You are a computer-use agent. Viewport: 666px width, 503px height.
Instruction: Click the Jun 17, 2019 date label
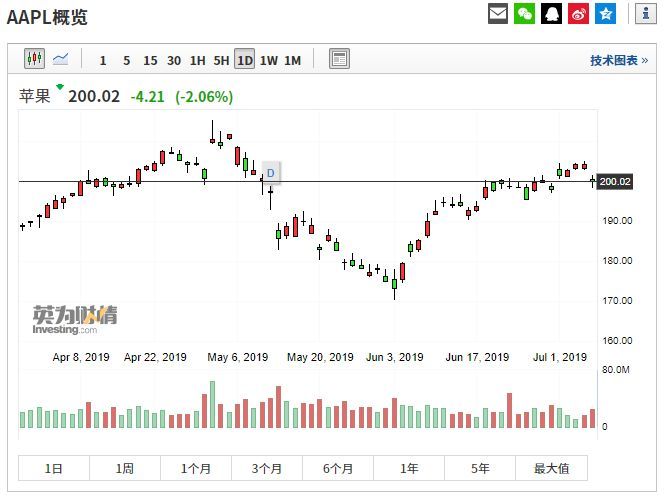click(477, 357)
